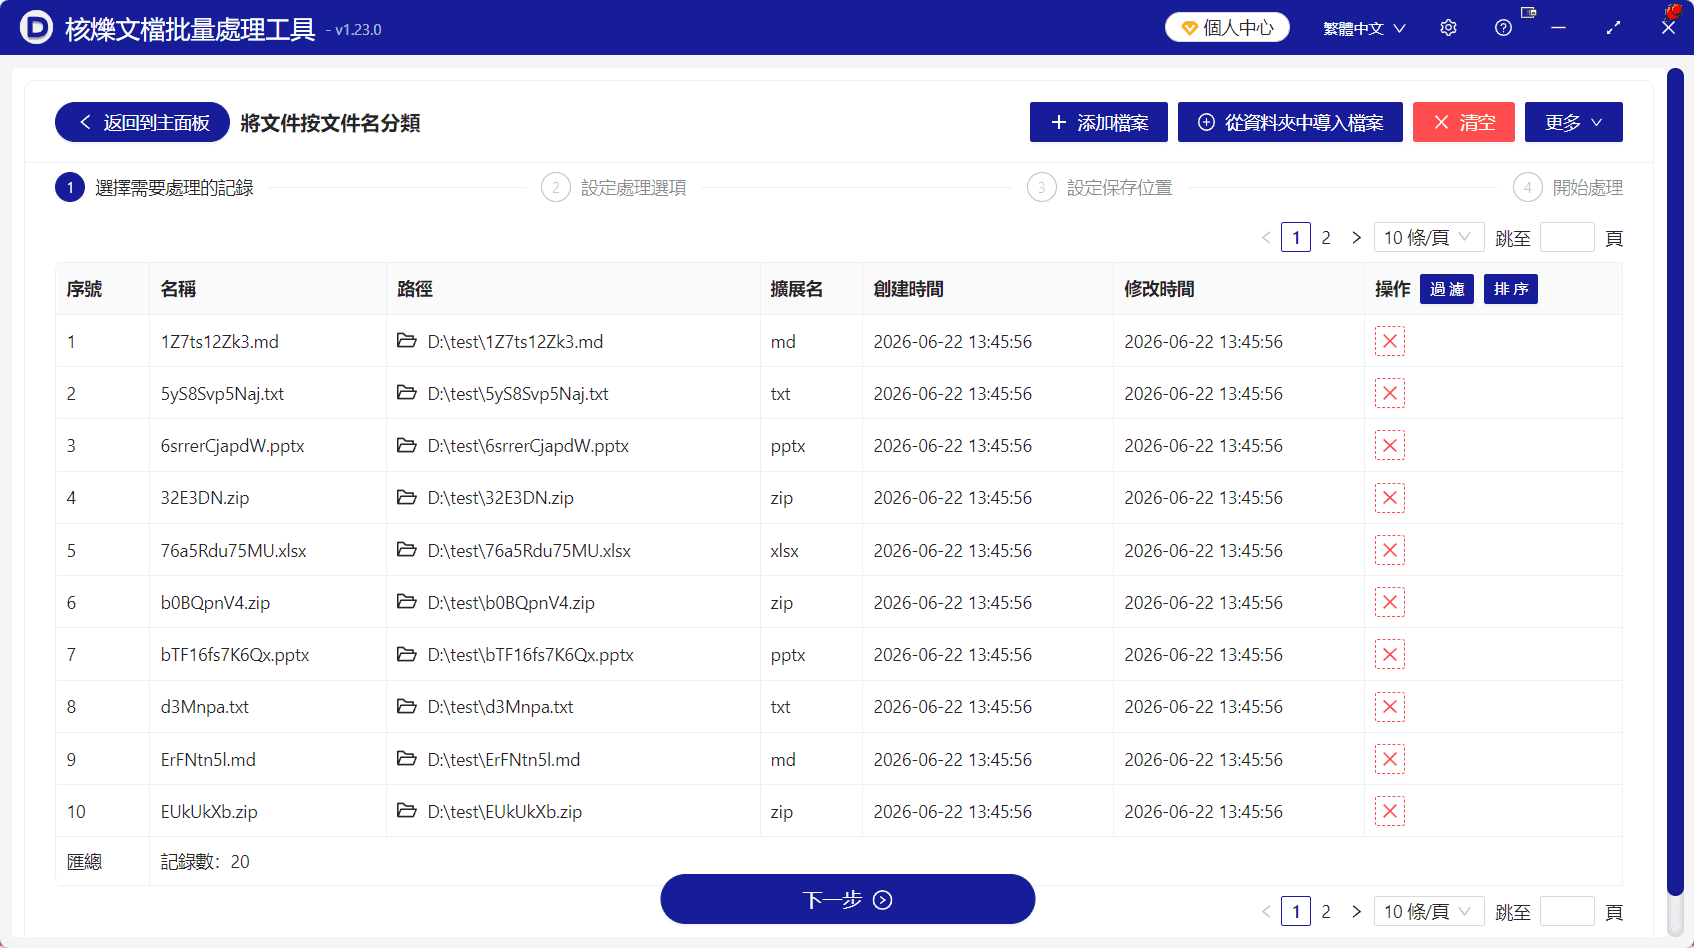Click top previous page arrow
Screen dimensions: 1694x948
point(1266,238)
